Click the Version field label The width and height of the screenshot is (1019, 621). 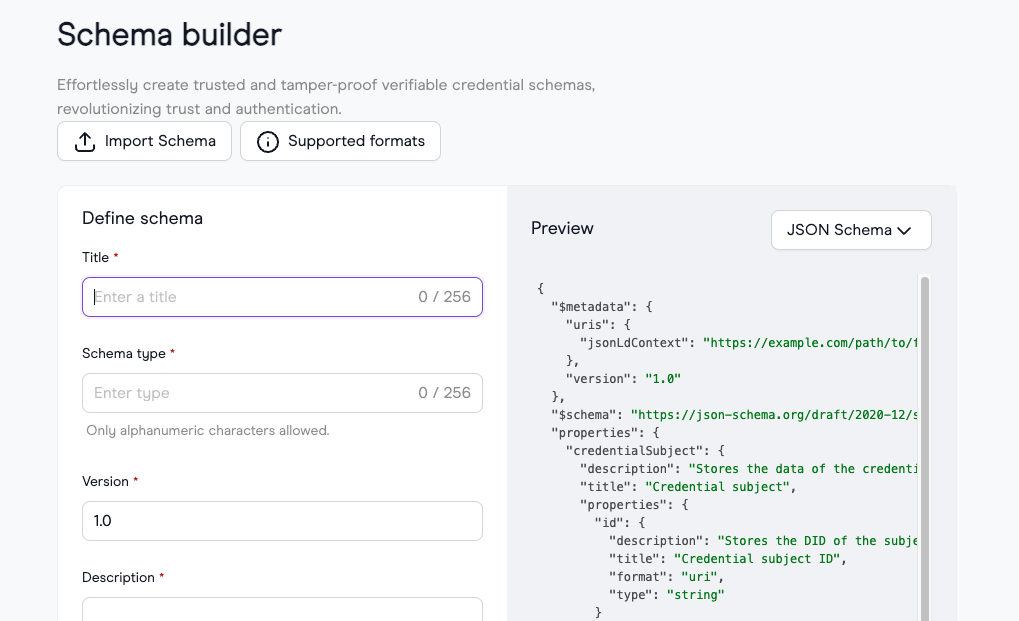(x=105, y=481)
